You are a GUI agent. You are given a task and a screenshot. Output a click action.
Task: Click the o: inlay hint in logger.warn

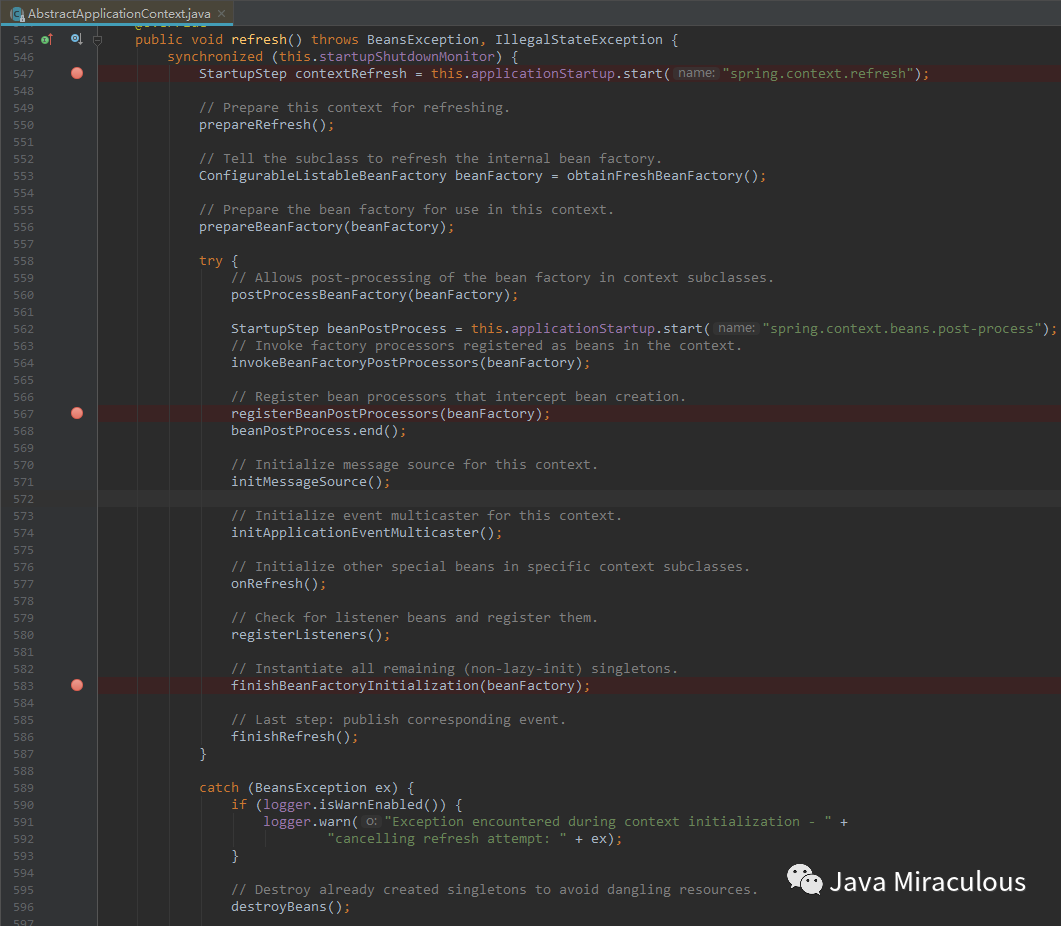pyautogui.click(x=371, y=821)
